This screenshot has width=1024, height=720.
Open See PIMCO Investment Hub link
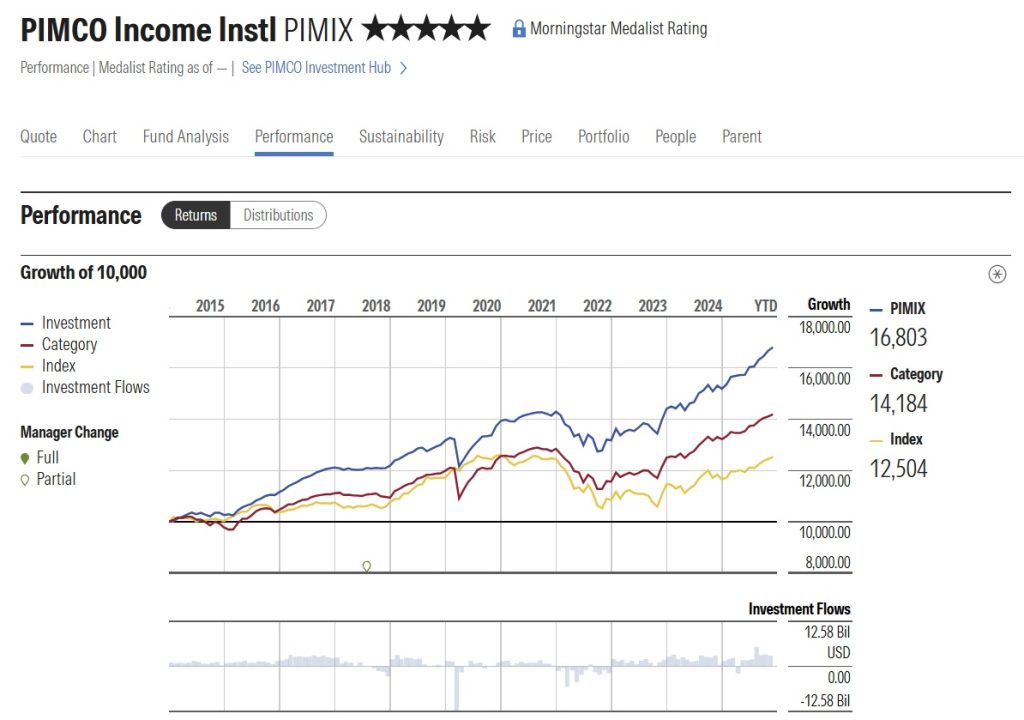pos(316,69)
